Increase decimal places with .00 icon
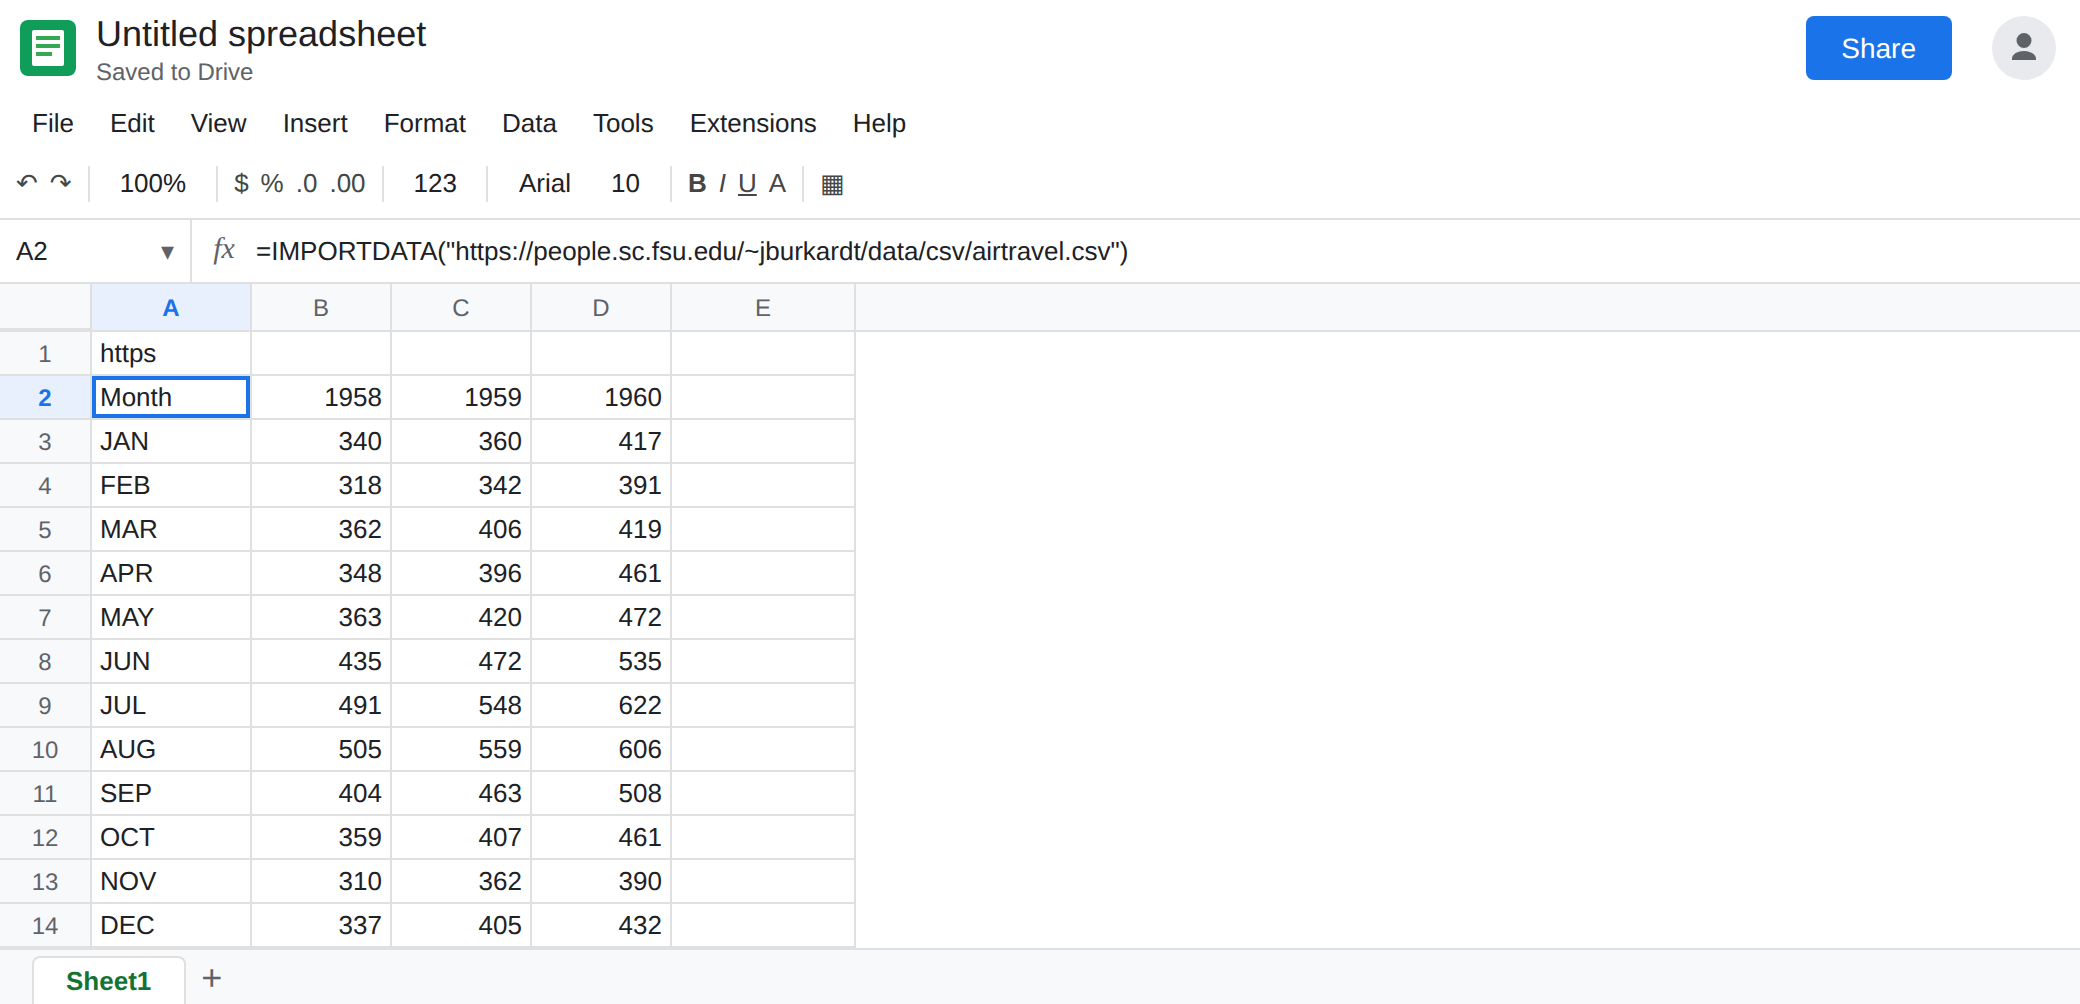Viewport: 2080px width, 1004px height. [x=348, y=183]
